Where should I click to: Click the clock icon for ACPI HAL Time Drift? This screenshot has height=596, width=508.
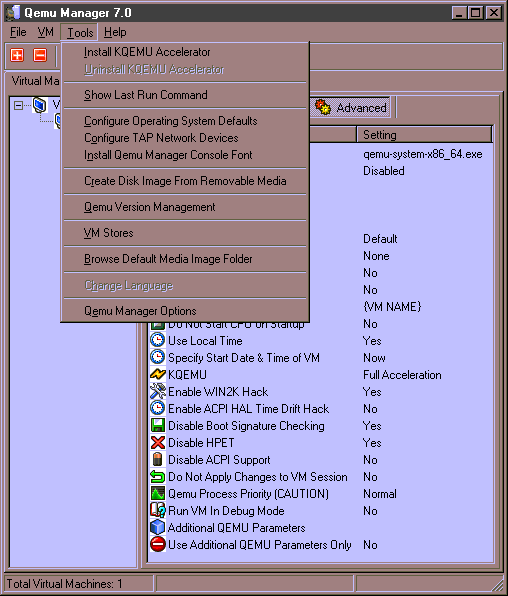click(157, 408)
